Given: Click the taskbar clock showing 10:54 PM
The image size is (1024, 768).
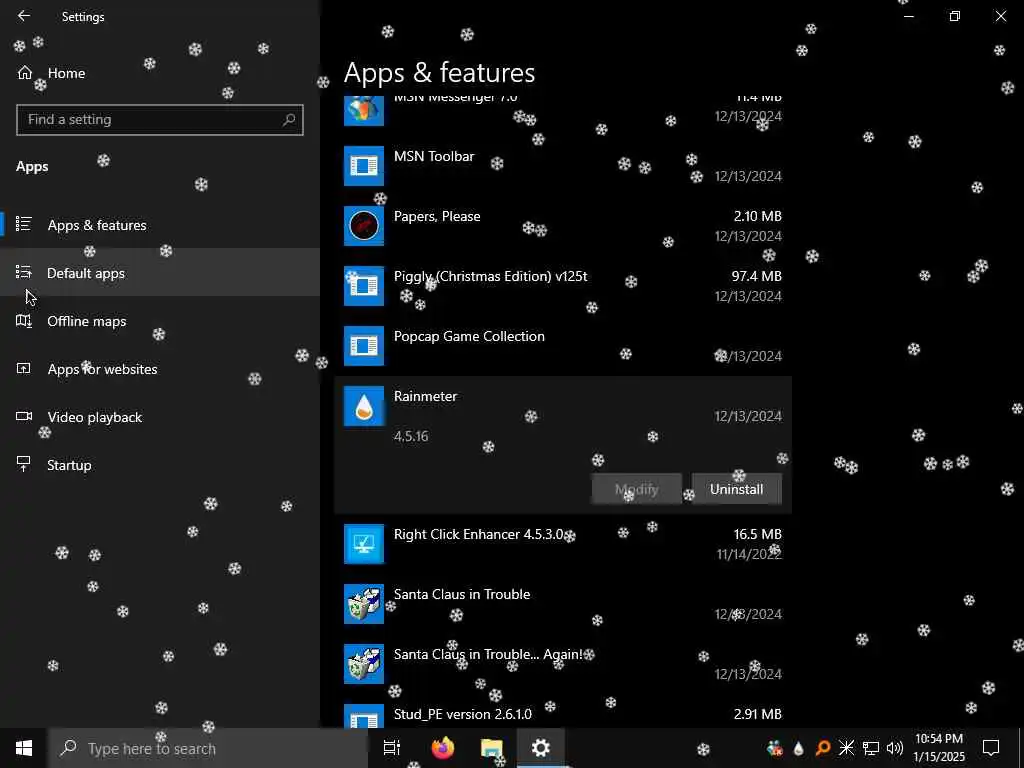Looking at the screenshot, I should click(938, 748).
